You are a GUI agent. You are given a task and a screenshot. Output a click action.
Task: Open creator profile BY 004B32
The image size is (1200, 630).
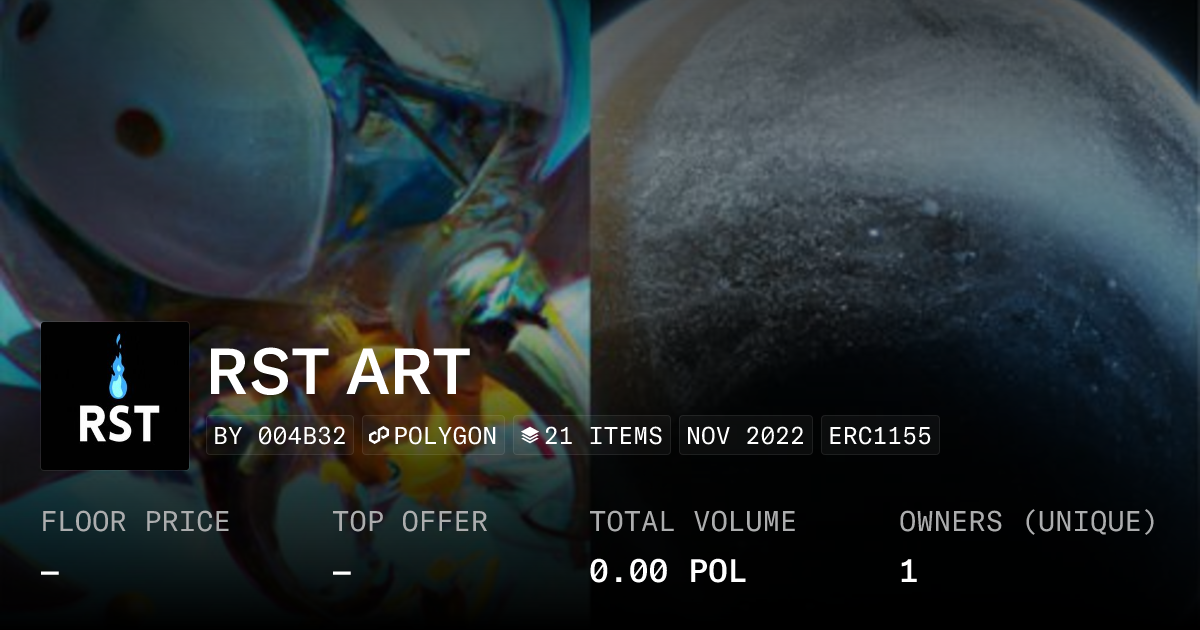(280, 436)
